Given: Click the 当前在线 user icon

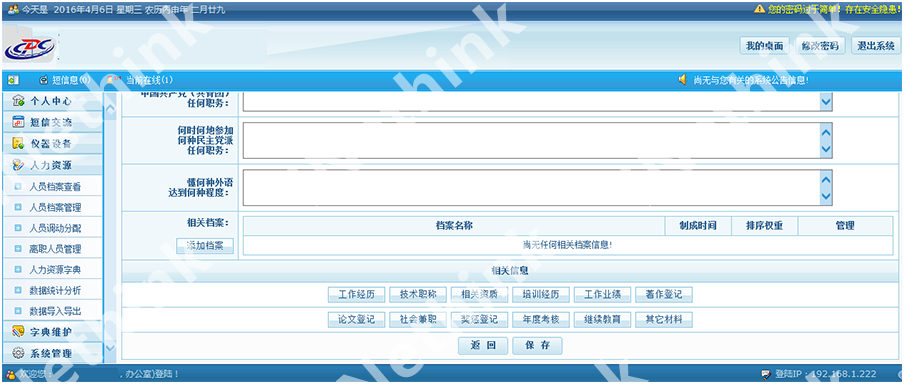Looking at the screenshot, I should [x=112, y=80].
